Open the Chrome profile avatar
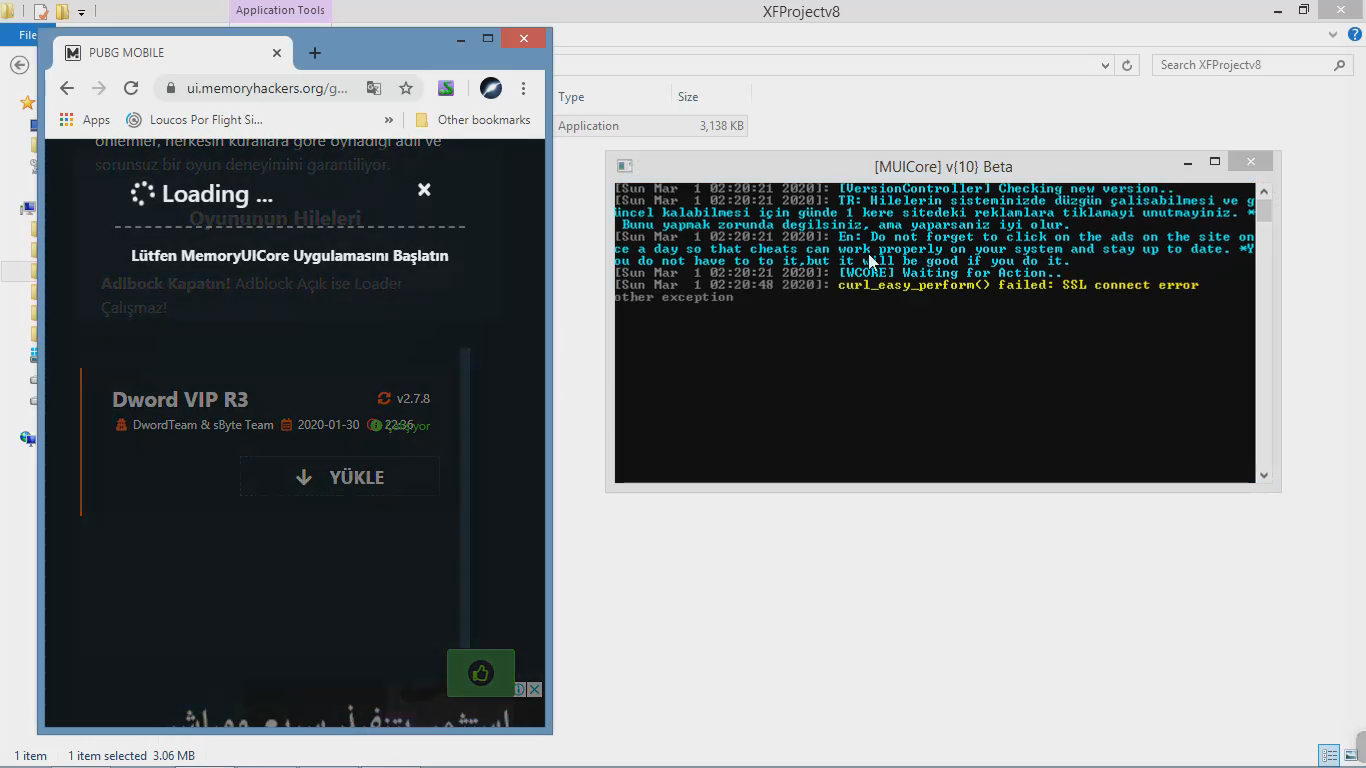The width and height of the screenshot is (1366, 768). [x=491, y=88]
